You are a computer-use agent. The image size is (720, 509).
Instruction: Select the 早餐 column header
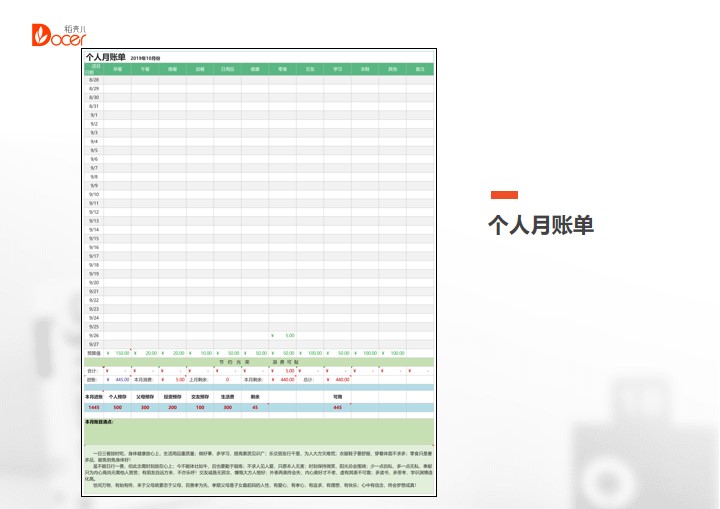(x=117, y=69)
